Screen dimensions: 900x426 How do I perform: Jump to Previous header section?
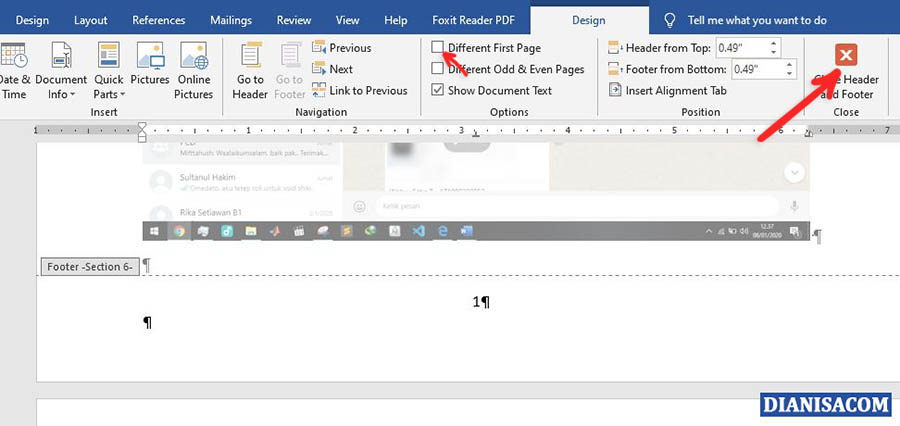pyautogui.click(x=341, y=48)
